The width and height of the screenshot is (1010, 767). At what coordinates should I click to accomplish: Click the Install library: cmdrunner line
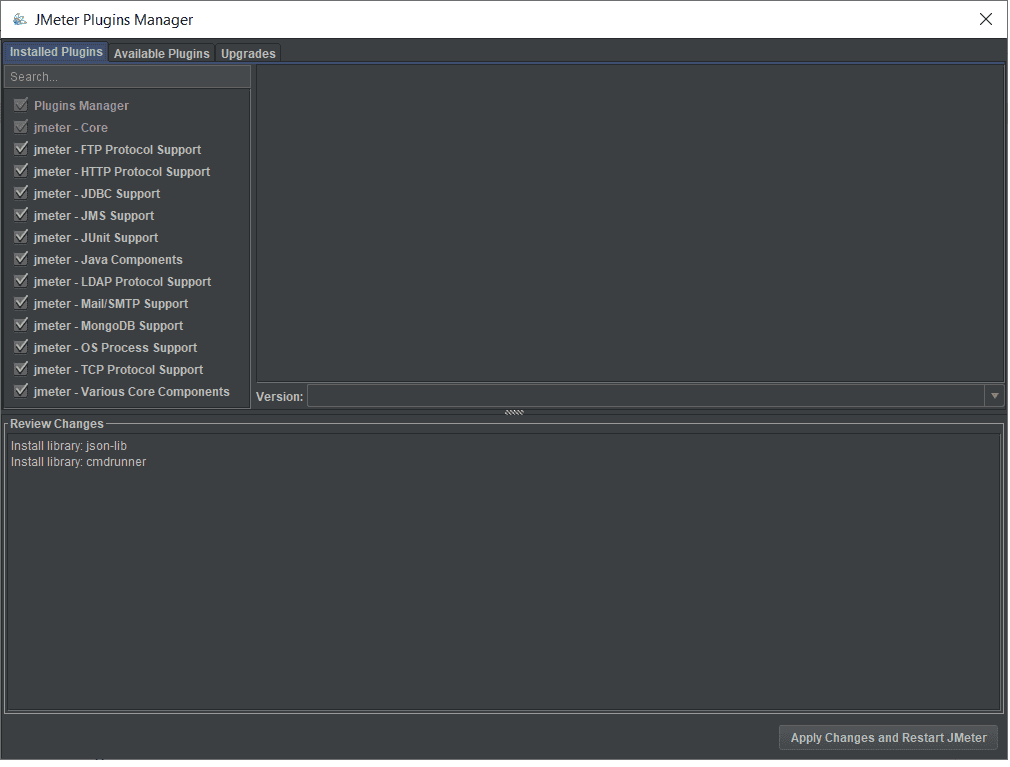click(79, 462)
